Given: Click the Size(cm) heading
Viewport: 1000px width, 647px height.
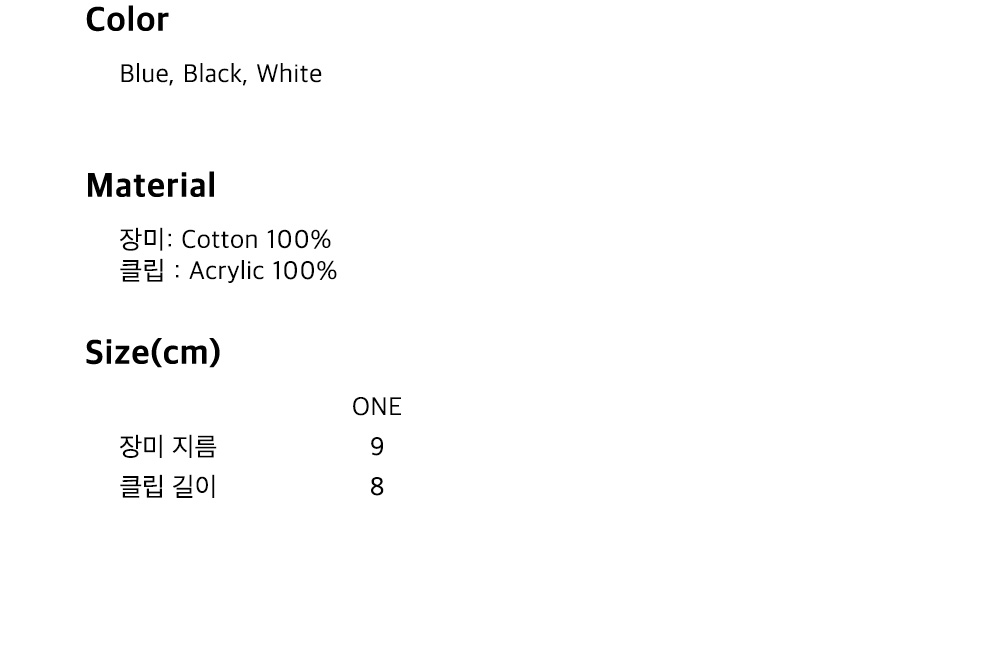Looking at the screenshot, I should (153, 352).
